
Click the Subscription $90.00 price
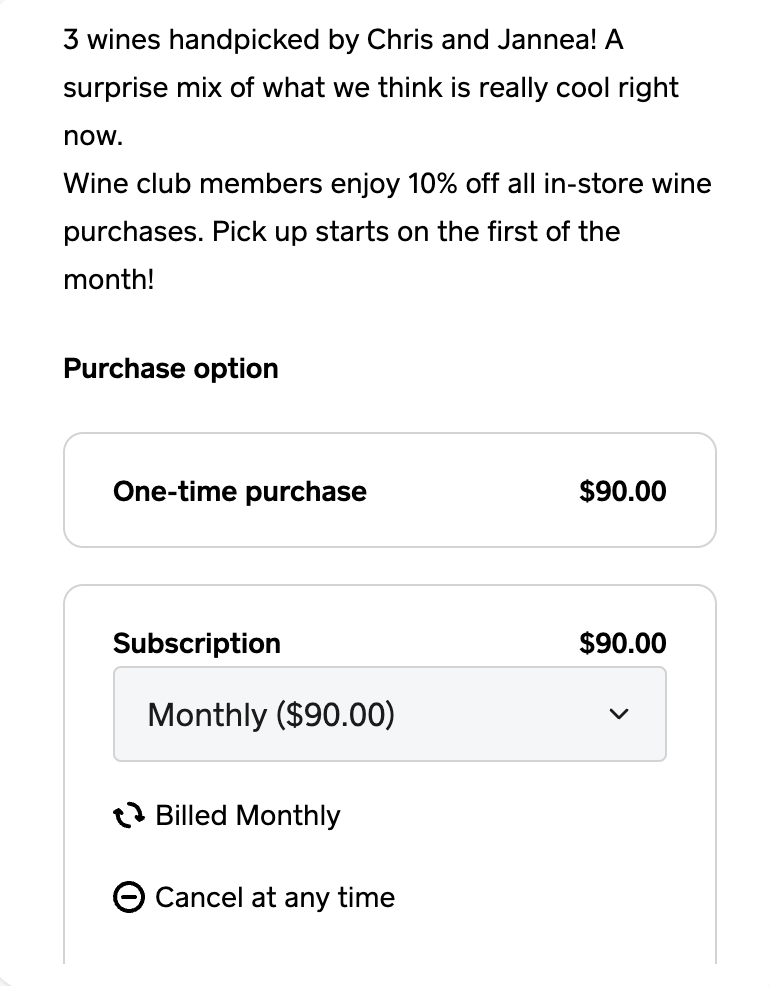coord(622,643)
